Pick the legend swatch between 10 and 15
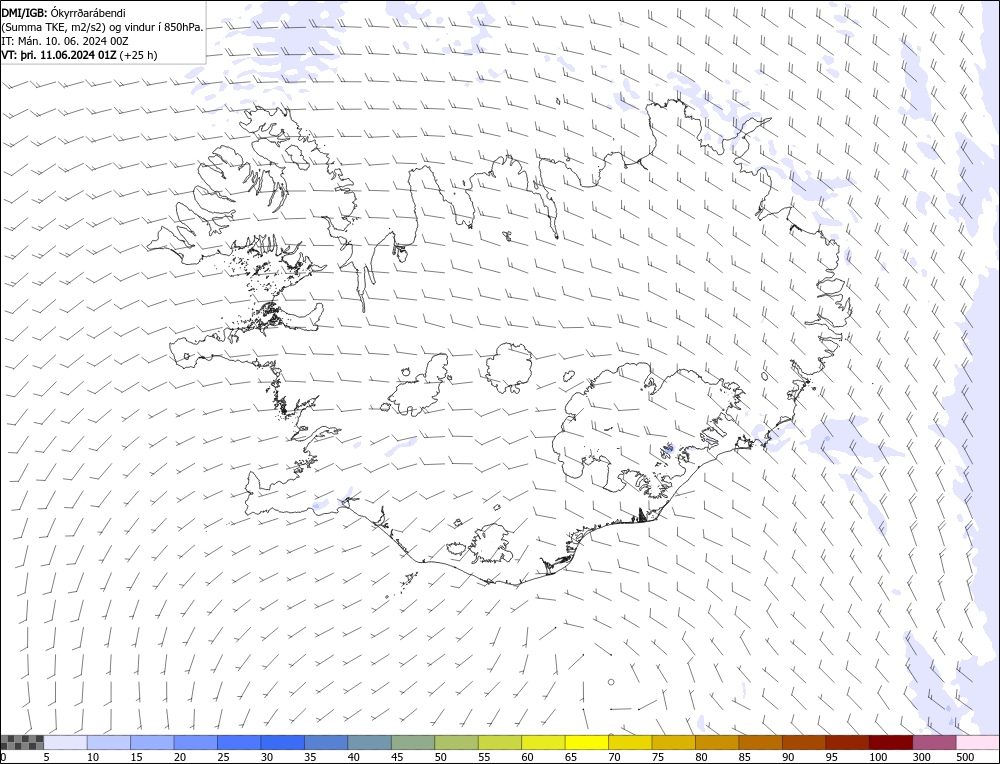This screenshot has height=764, width=1000. [x=109, y=742]
